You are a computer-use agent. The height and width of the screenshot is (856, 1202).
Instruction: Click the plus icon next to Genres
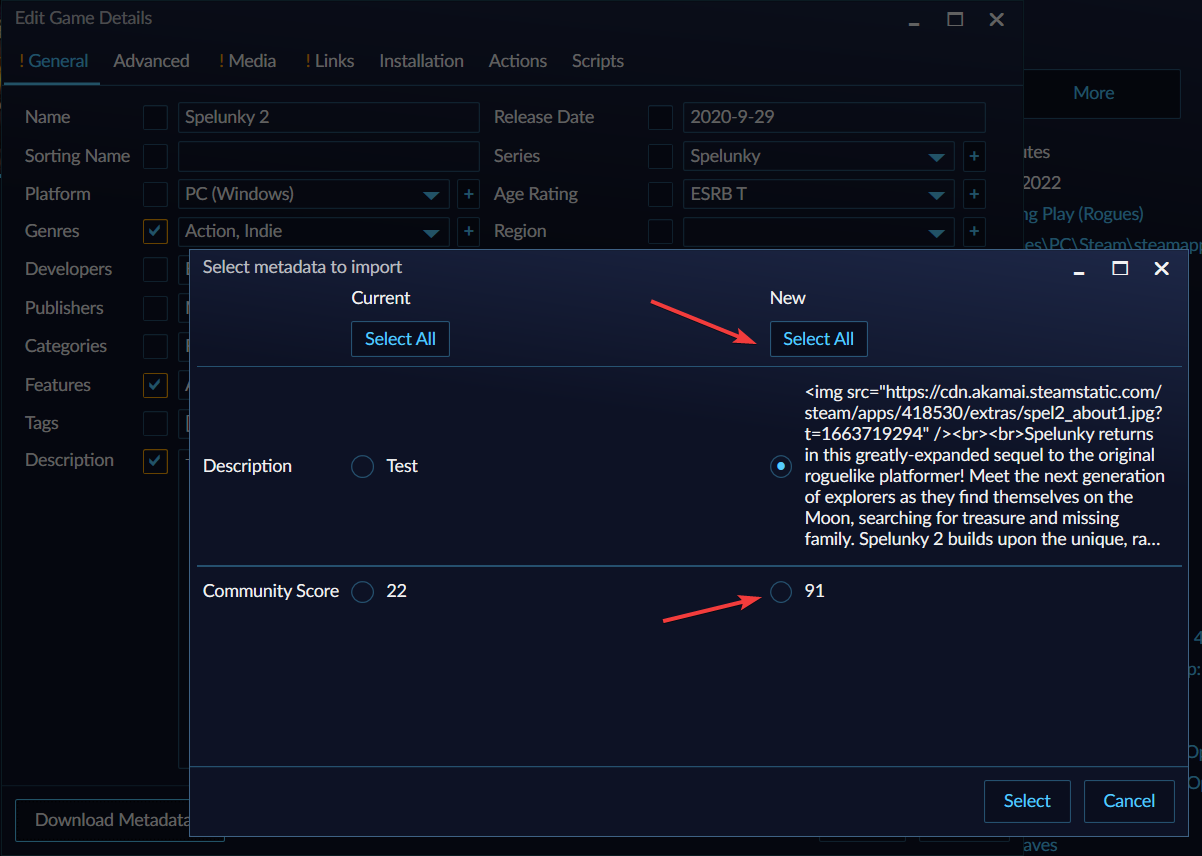coord(468,231)
